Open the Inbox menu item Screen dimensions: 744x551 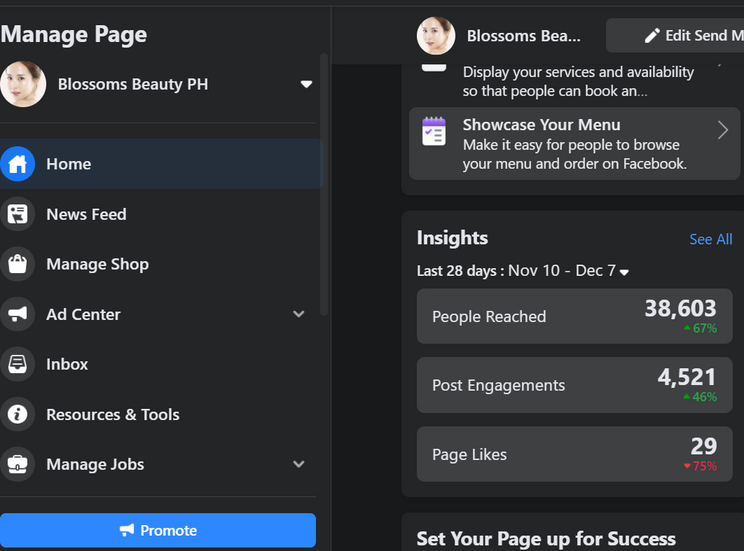(161, 364)
